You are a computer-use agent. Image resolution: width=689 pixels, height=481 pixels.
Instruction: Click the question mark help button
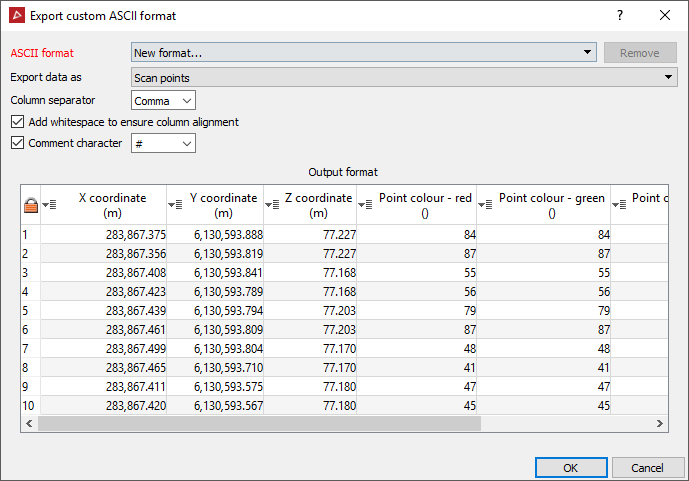[620, 15]
